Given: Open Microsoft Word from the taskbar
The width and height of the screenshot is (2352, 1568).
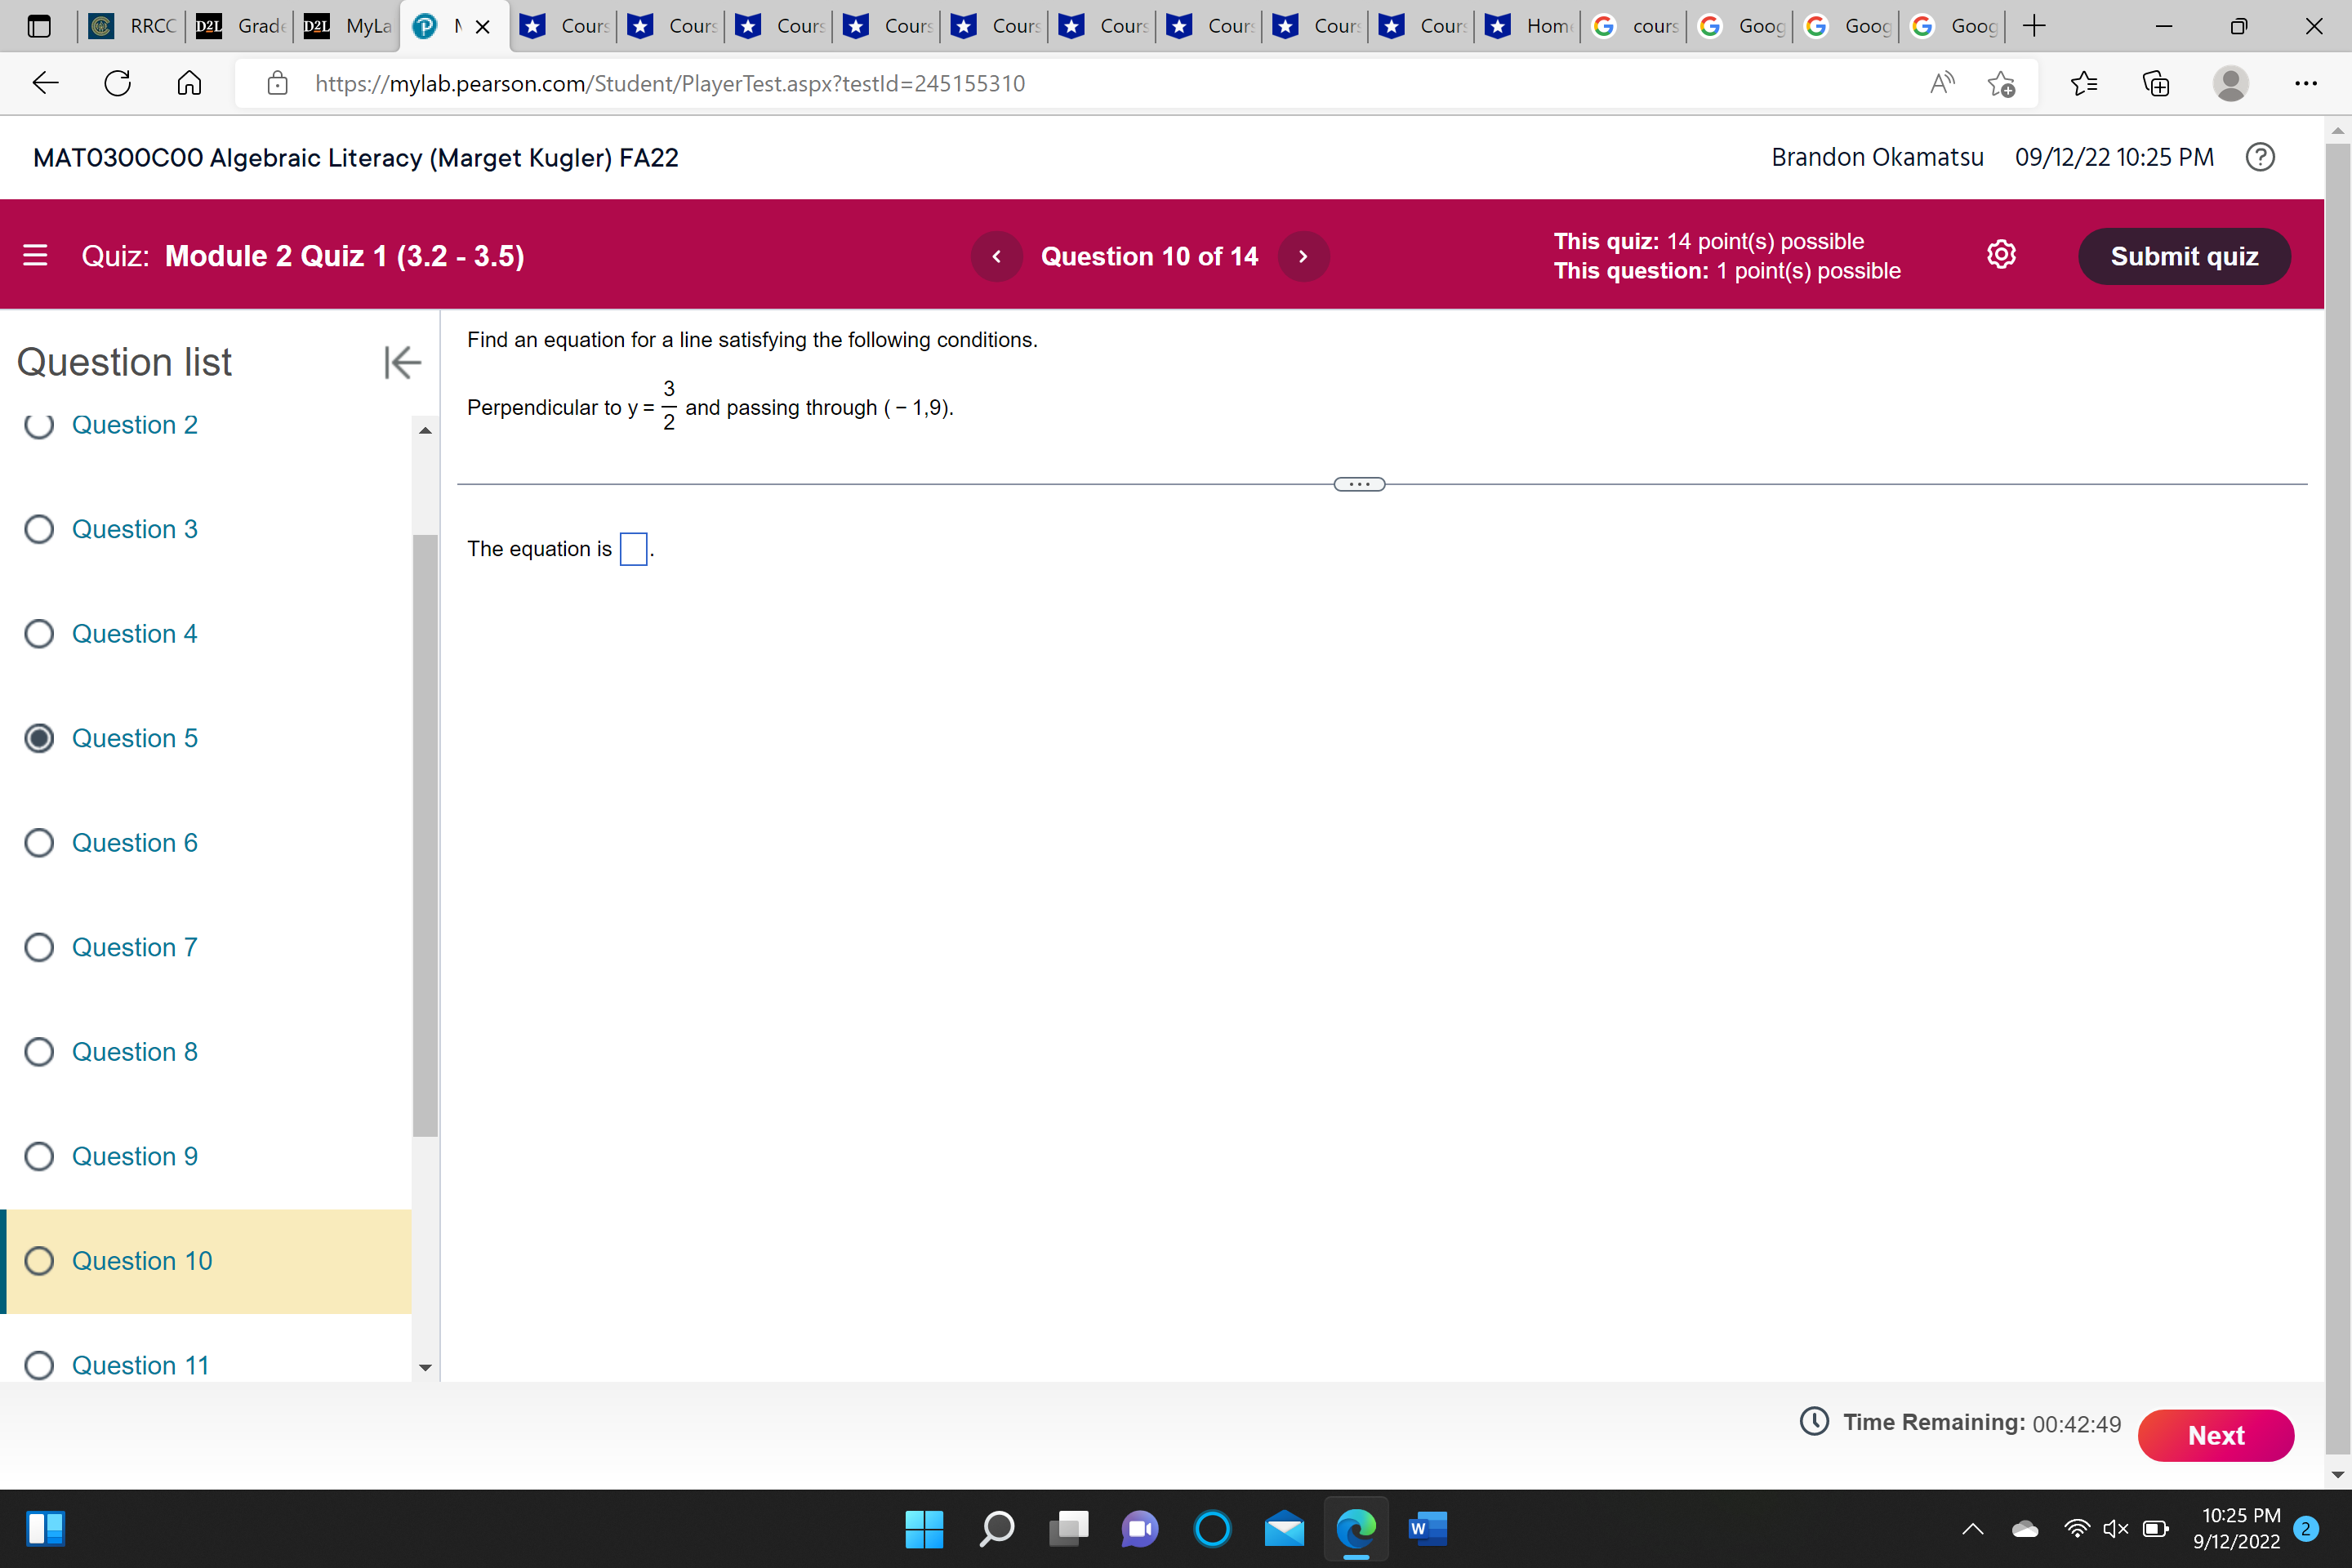Looking at the screenshot, I should (x=1427, y=1529).
